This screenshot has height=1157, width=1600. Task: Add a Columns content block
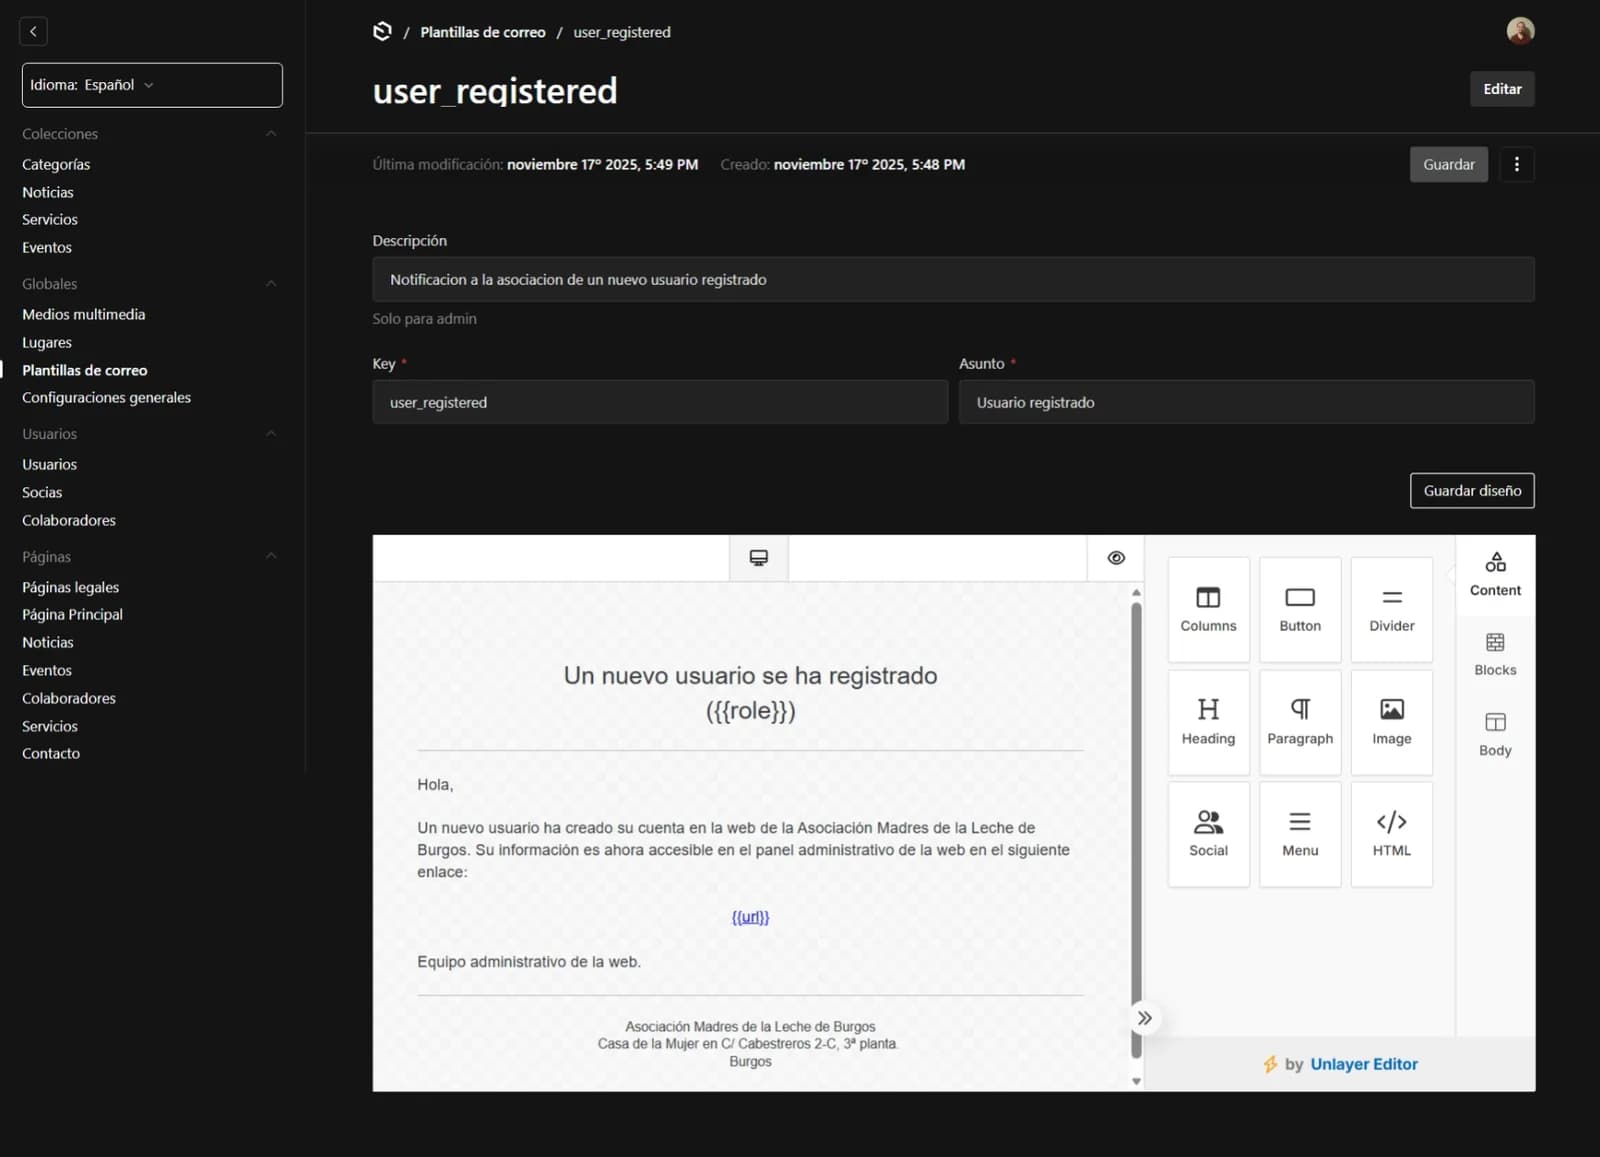point(1208,609)
